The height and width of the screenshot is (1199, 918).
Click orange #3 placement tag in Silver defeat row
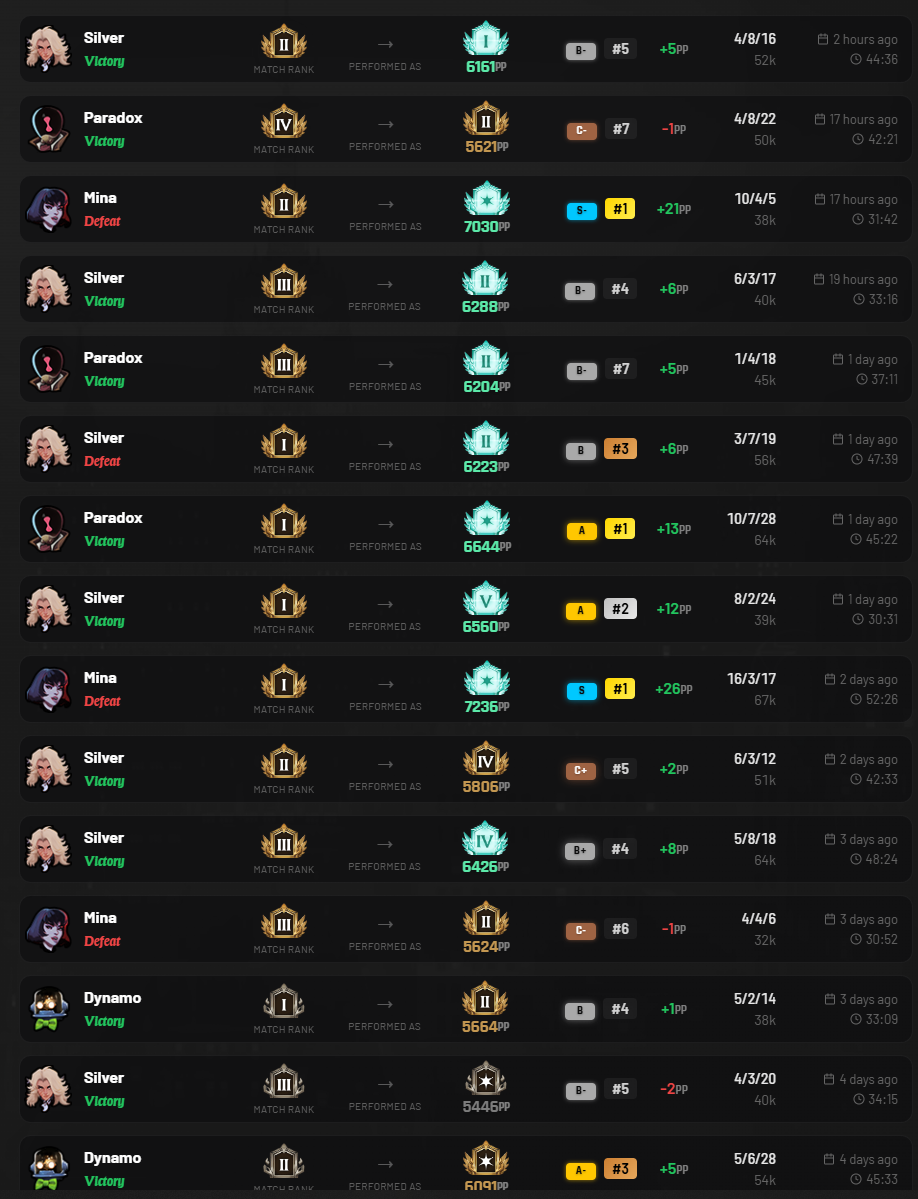[620, 449]
